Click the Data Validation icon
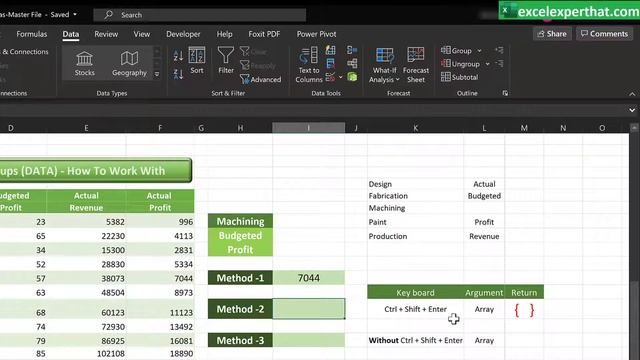Screen dimensions: 640x360 [x=330, y=77]
